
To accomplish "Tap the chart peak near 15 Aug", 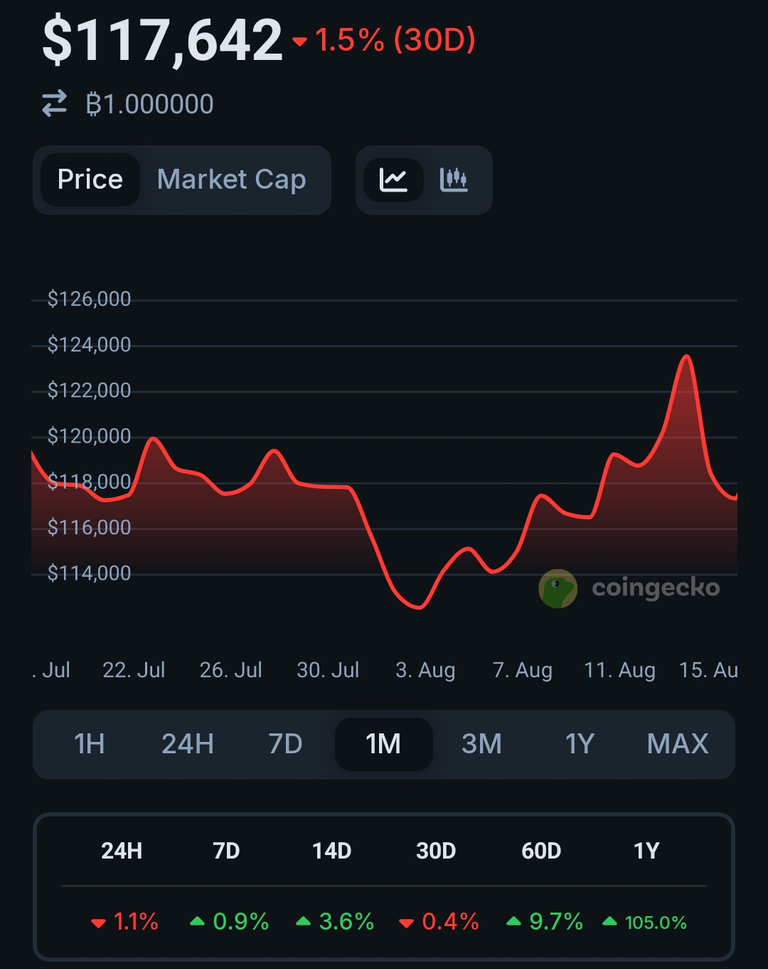I will tap(686, 357).
